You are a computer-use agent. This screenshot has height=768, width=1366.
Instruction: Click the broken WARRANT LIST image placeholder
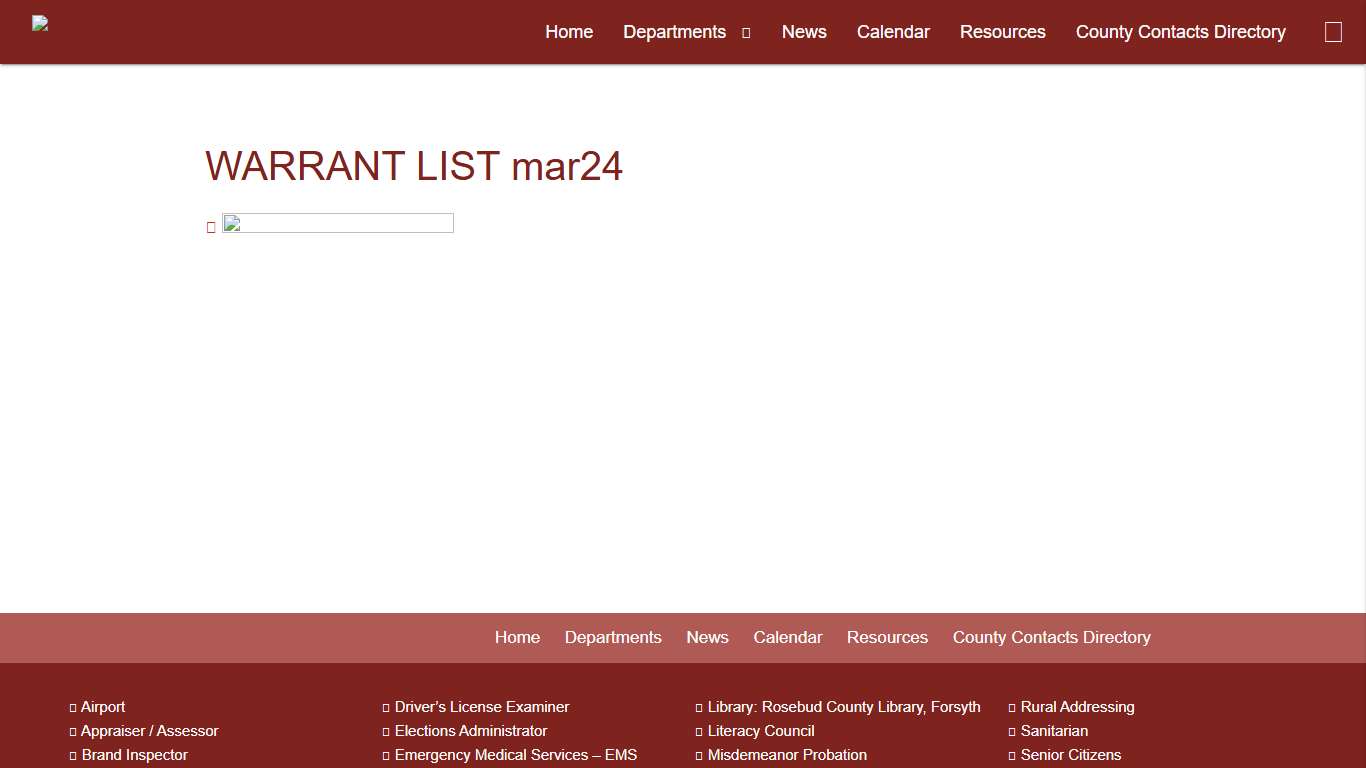337,222
